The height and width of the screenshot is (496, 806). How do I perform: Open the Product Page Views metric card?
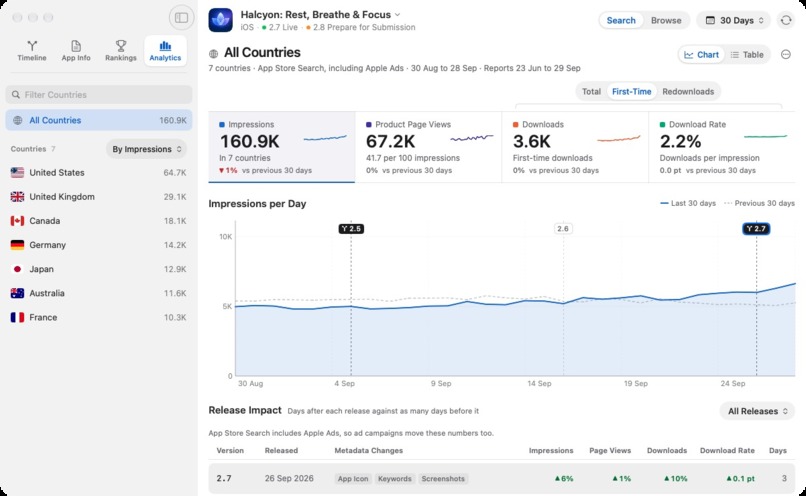428,147
